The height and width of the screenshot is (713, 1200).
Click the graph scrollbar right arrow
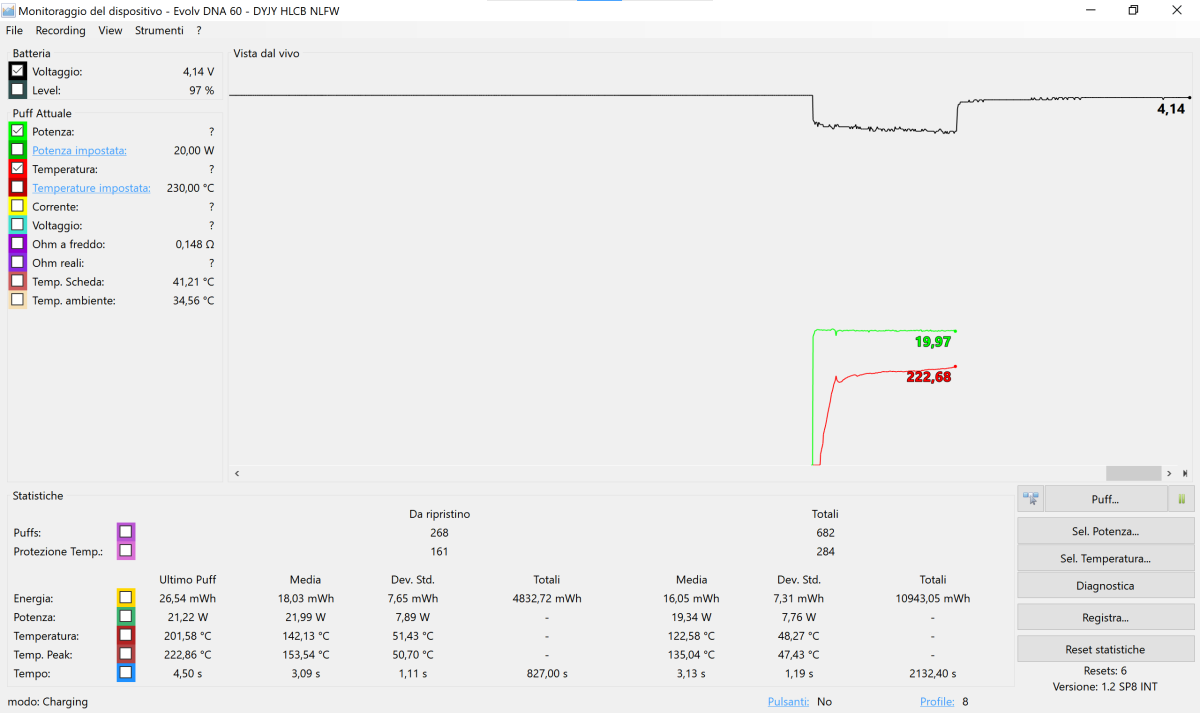1170,473
